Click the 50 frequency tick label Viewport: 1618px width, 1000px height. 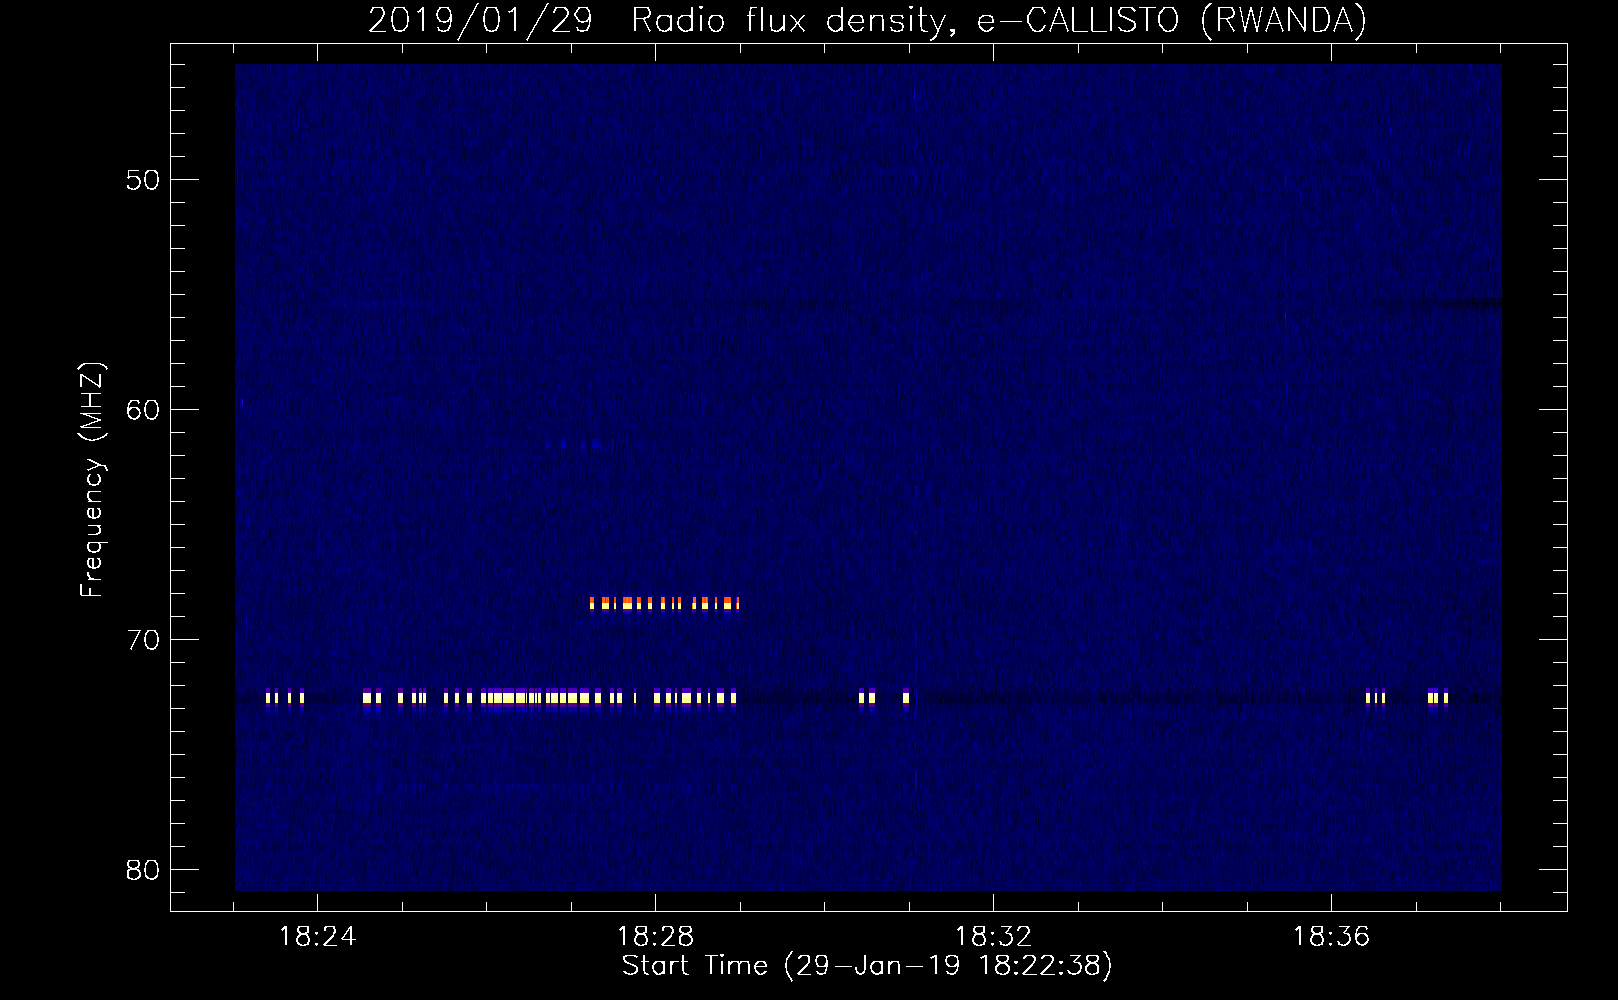tap(143, 180)
